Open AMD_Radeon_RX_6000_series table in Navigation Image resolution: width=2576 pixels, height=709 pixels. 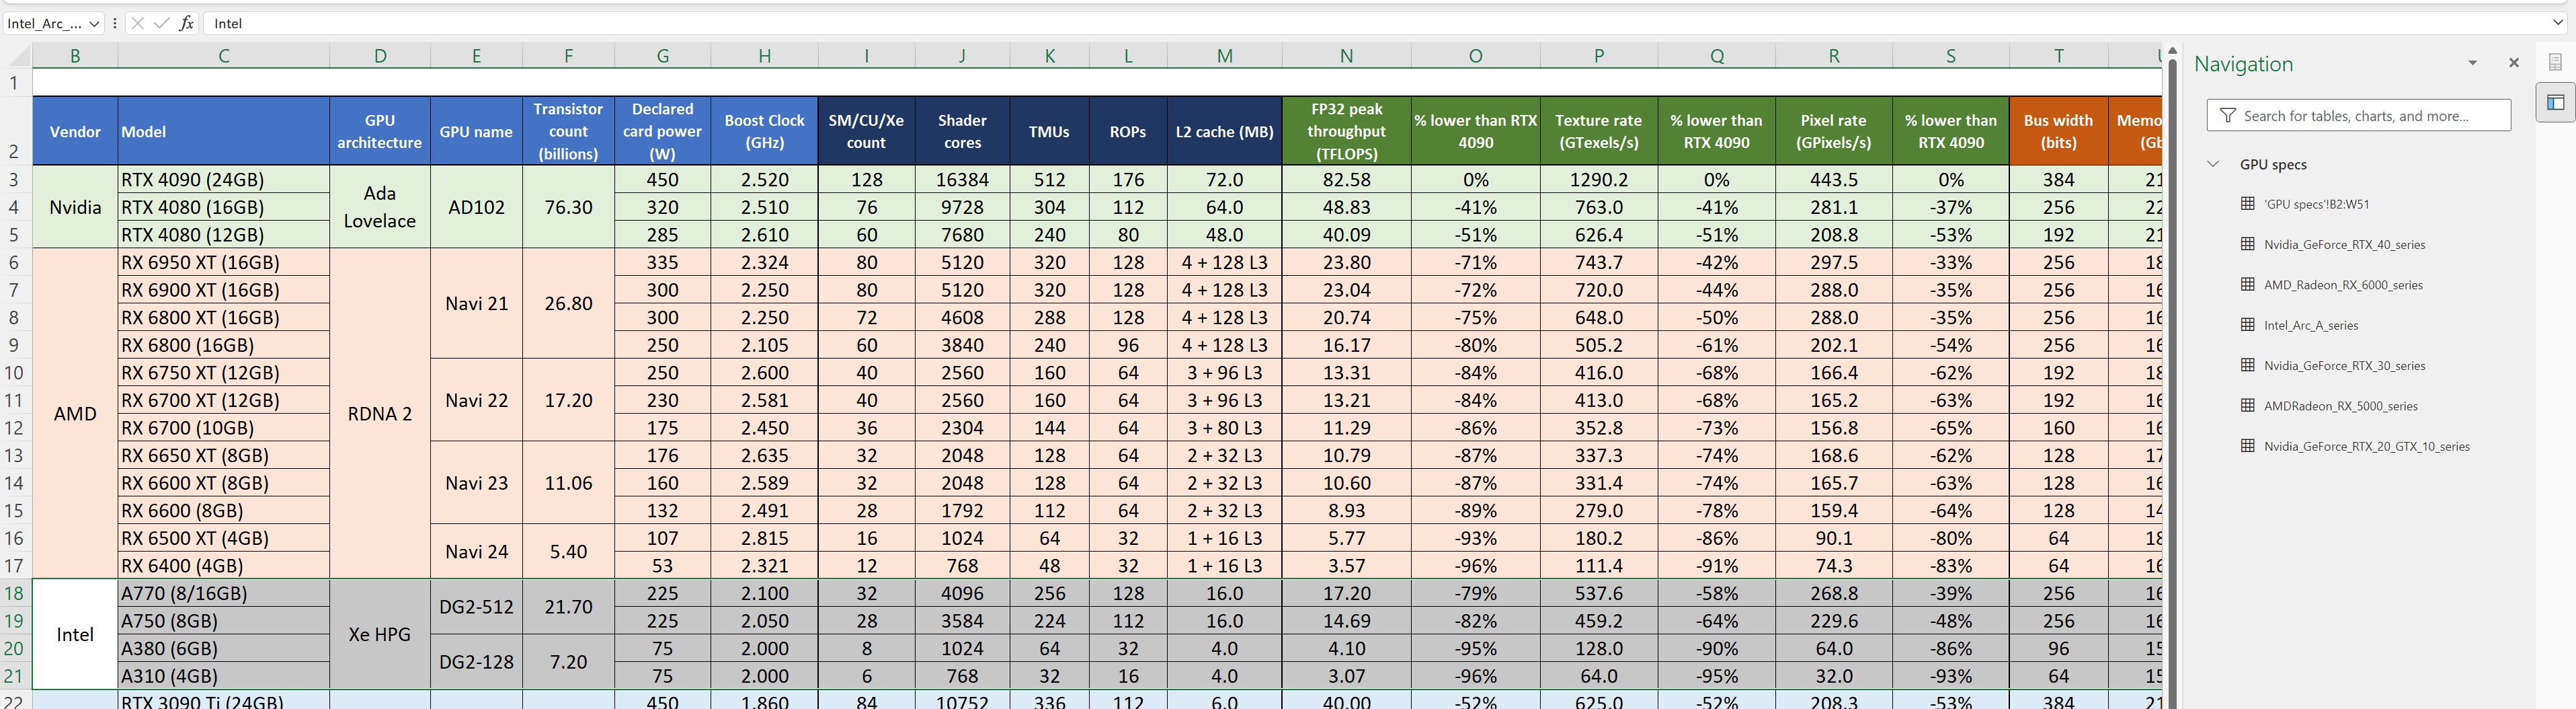pyautogui.click(x=2342, y=285)
